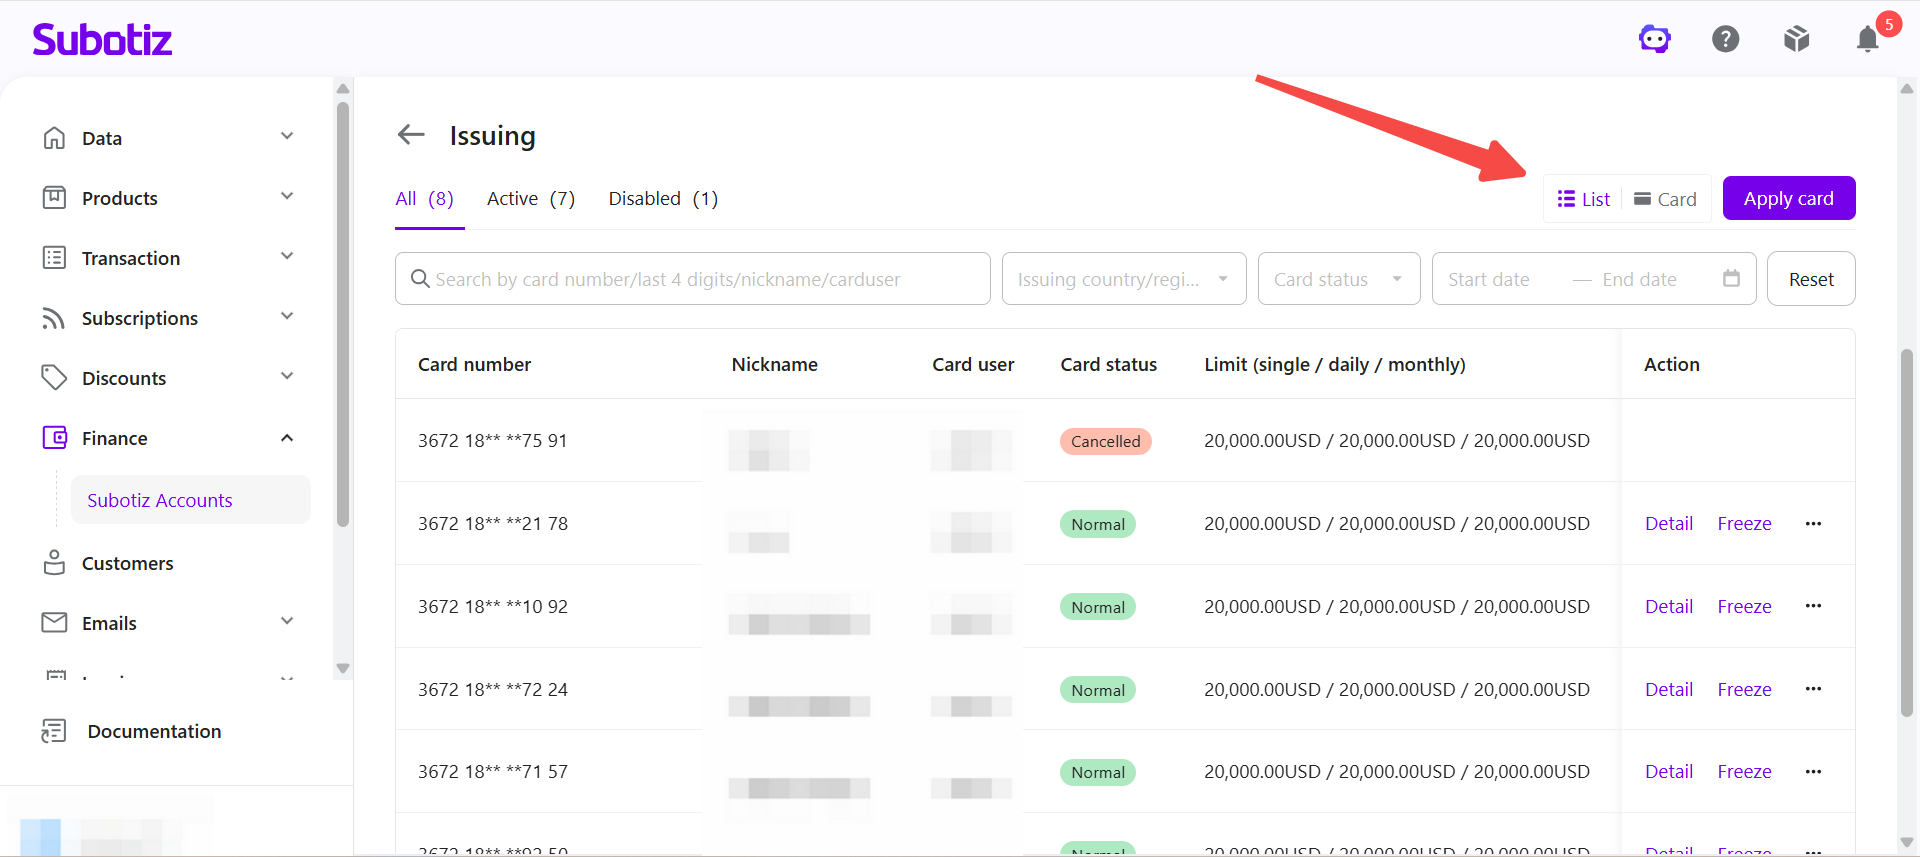Click the Normal badge for card 21 78

[x=1098, y=524]
